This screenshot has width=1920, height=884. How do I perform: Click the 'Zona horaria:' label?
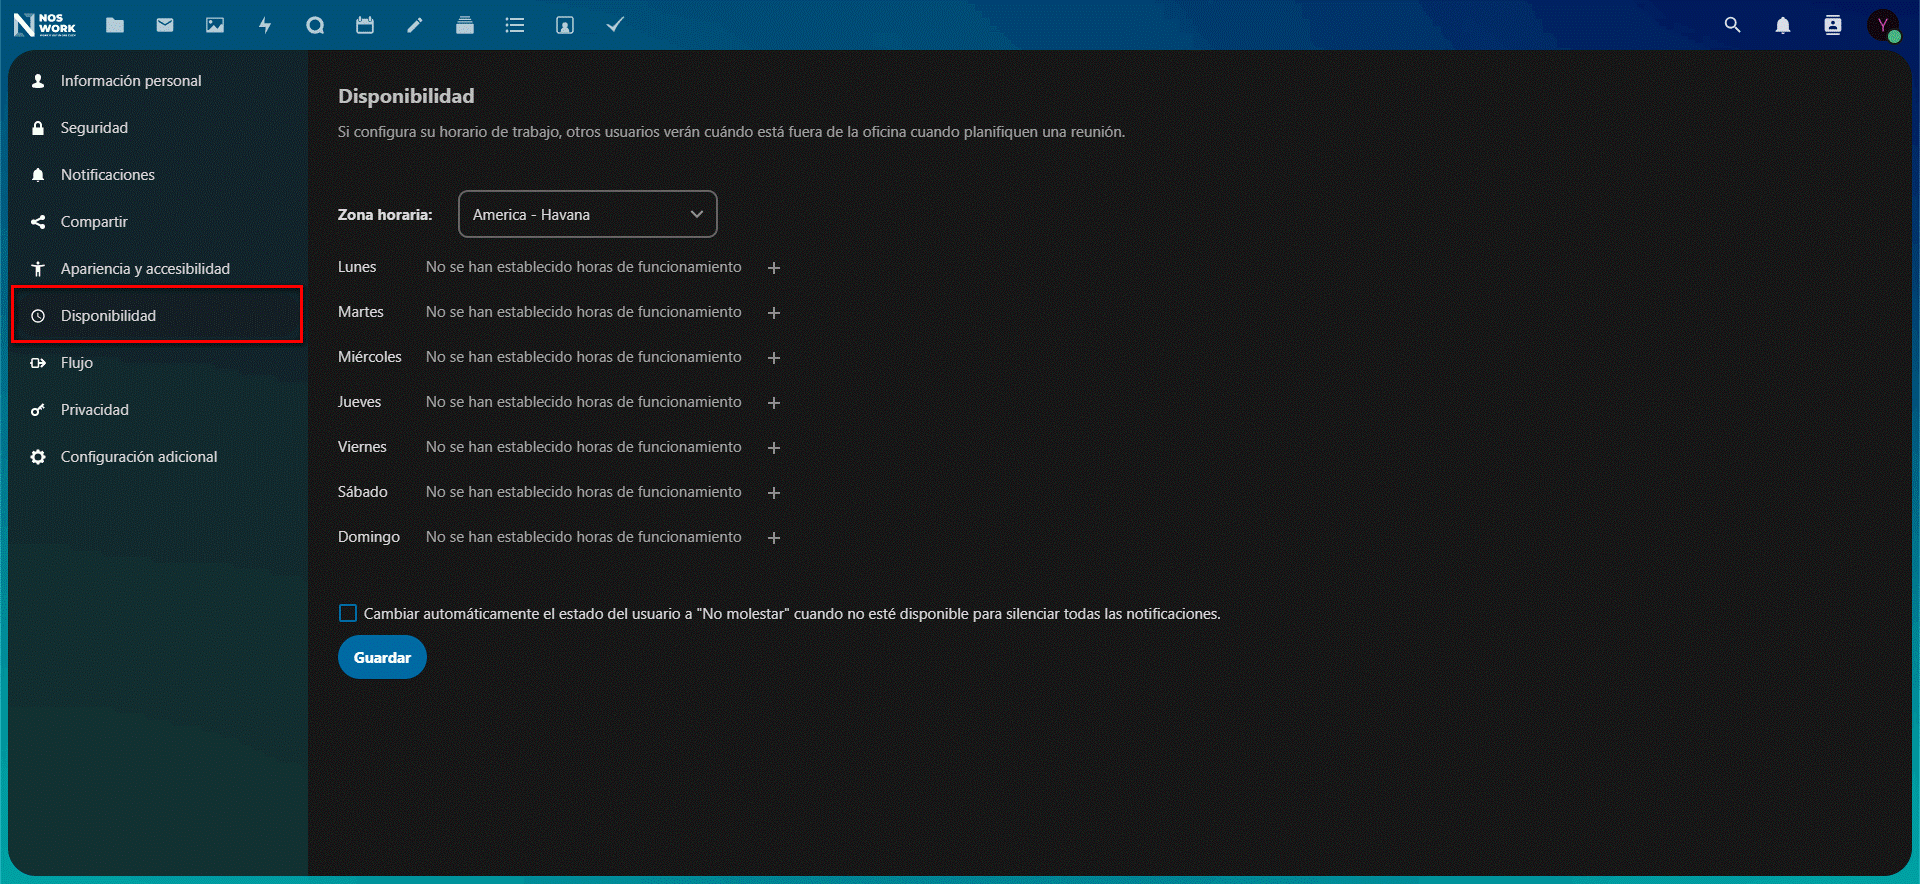385,215
